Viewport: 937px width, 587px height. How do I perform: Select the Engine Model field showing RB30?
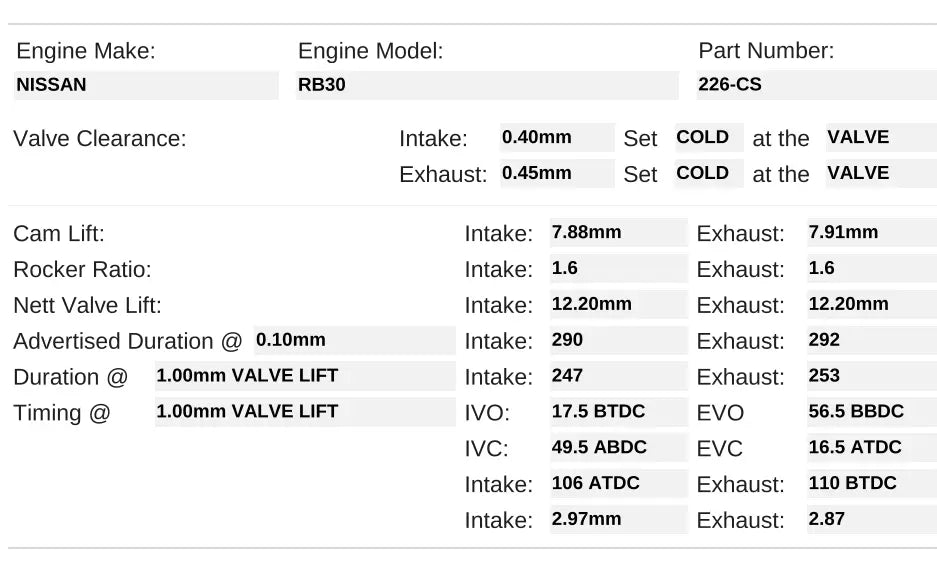(x=487, y=85)
